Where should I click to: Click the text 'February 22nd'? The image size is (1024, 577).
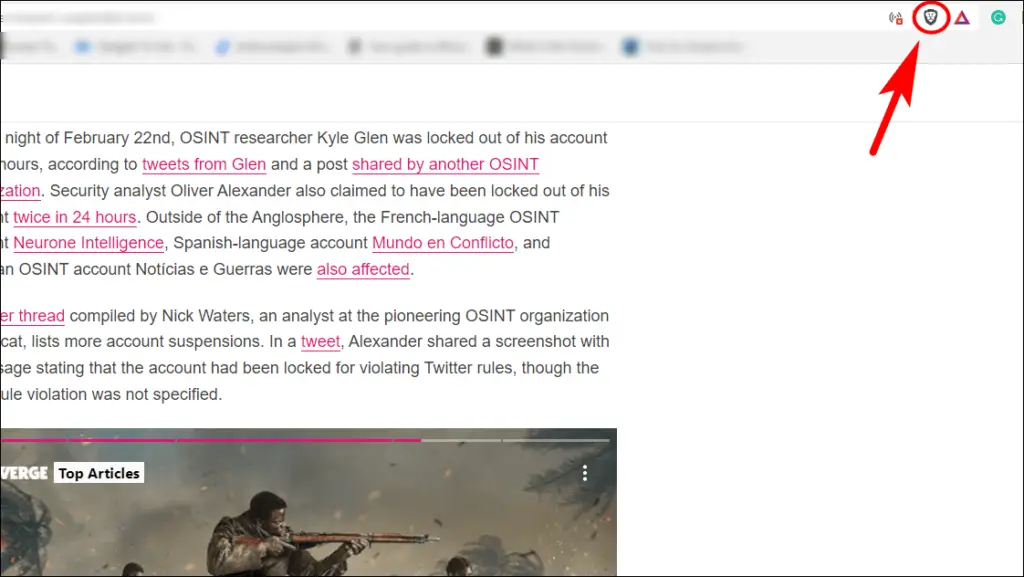119,138
